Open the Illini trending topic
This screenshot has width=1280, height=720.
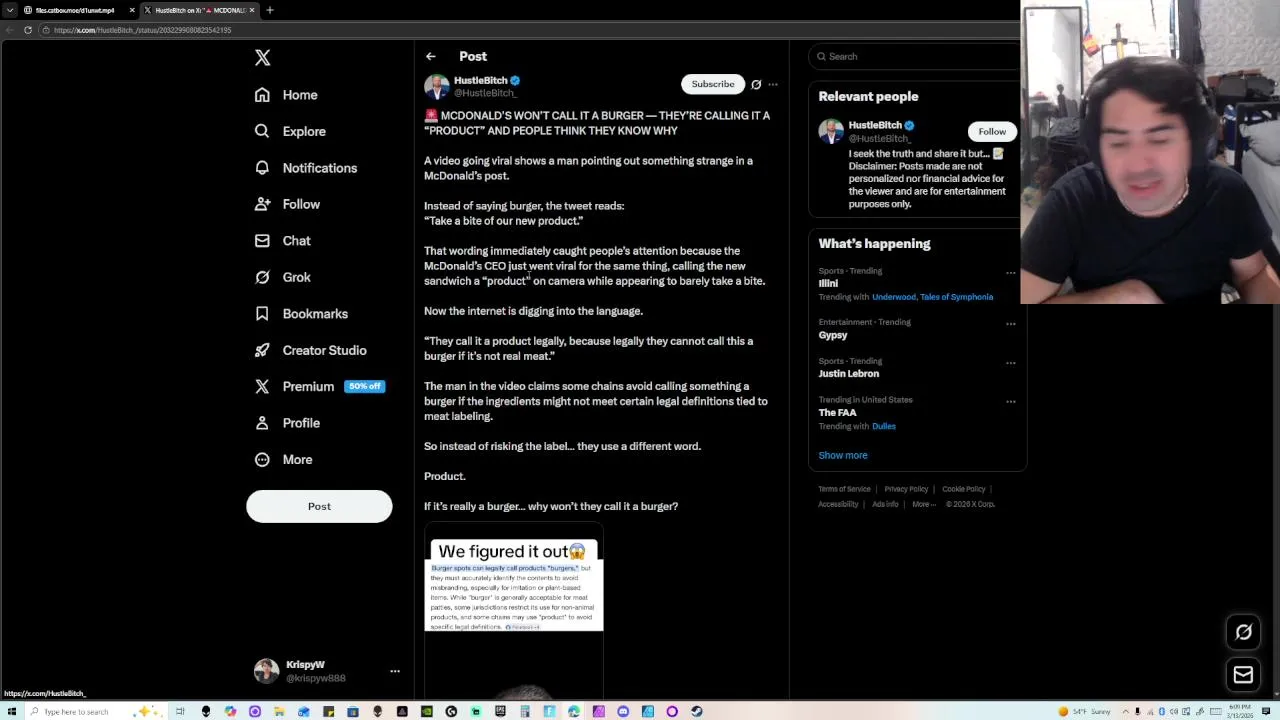coord(828,283)
